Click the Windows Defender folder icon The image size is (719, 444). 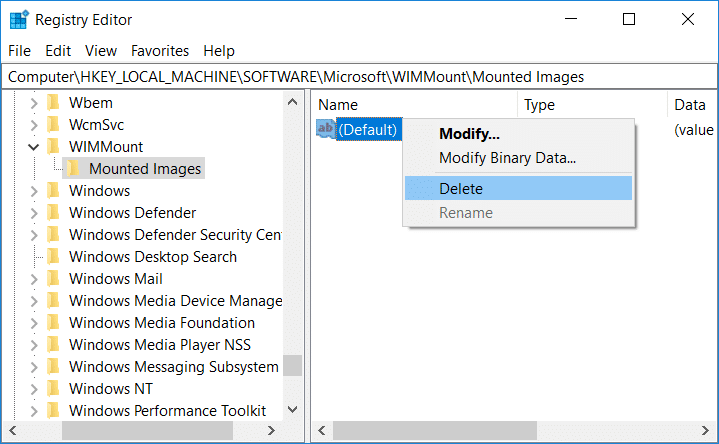(x=54, y=213)
